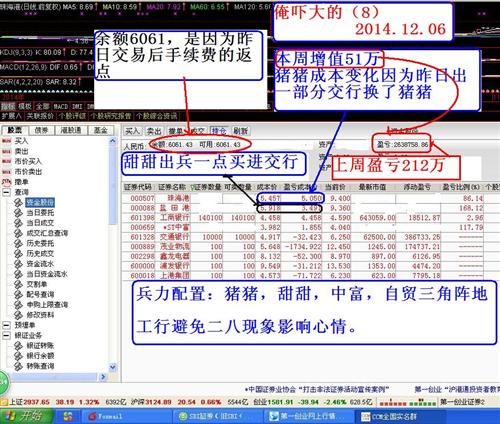Click the icon beside 转账查询
The image size is (500, 424).
coord(19,366)
